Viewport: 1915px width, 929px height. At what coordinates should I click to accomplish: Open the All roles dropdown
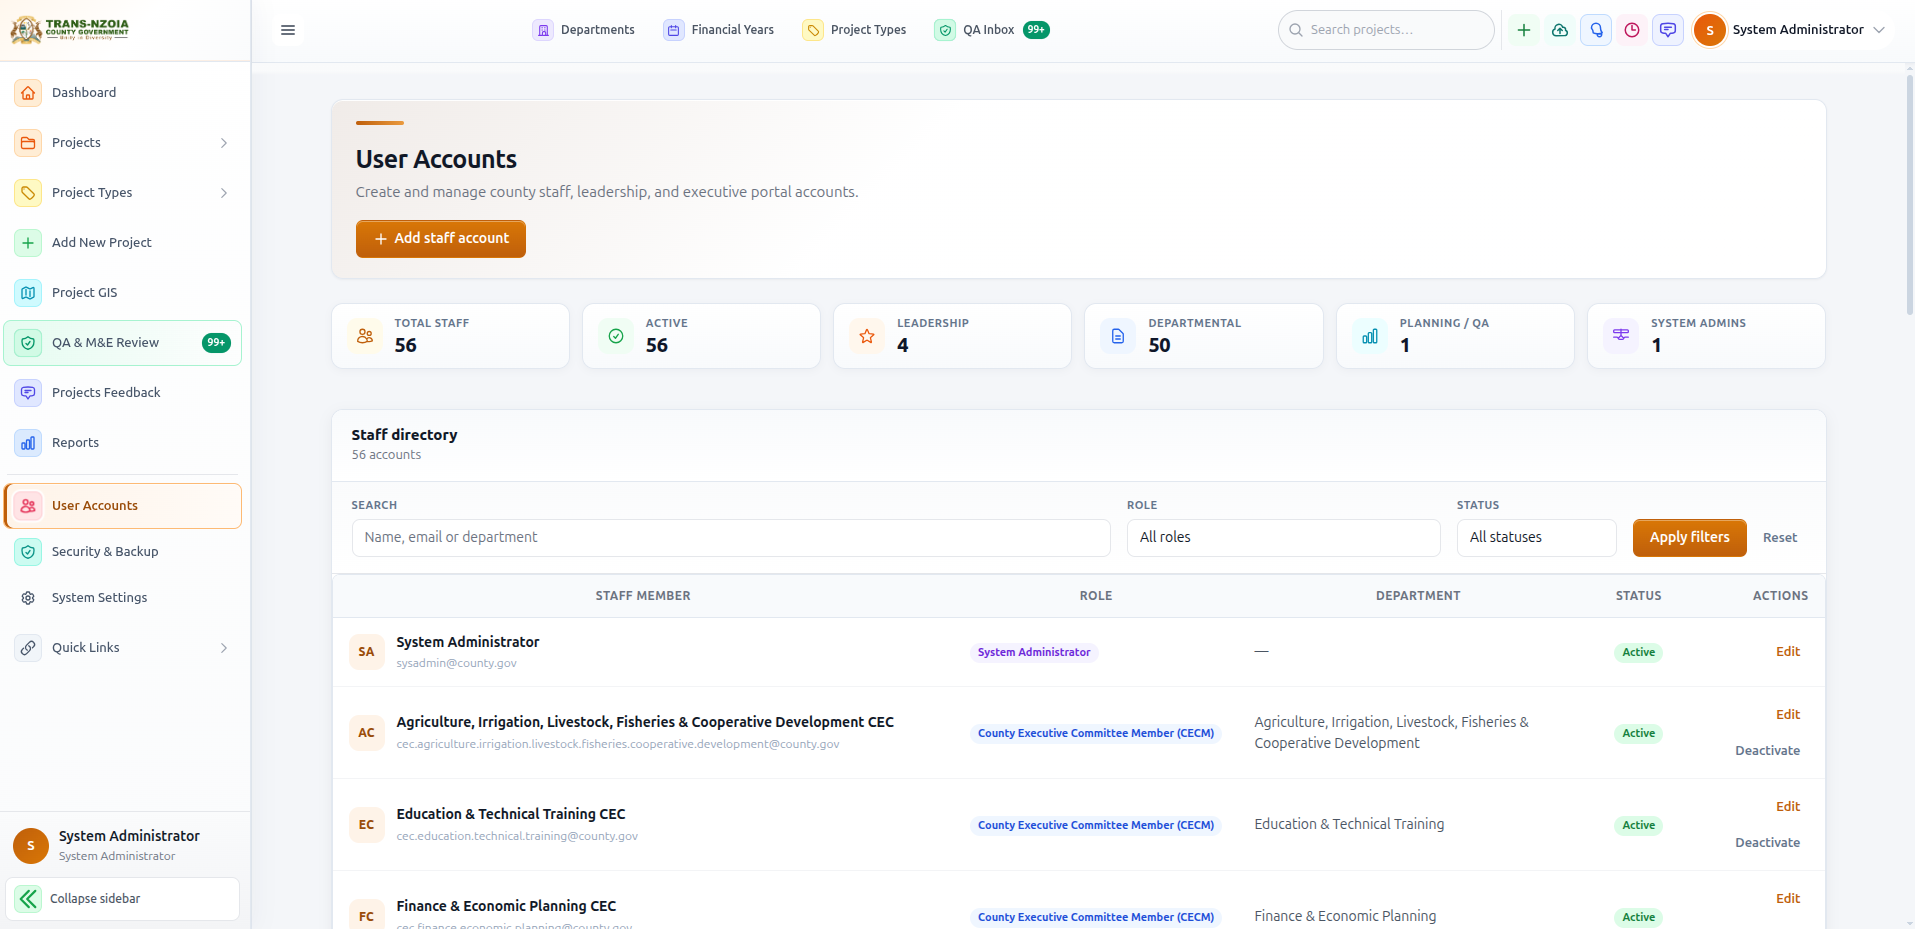point(1284,538)
